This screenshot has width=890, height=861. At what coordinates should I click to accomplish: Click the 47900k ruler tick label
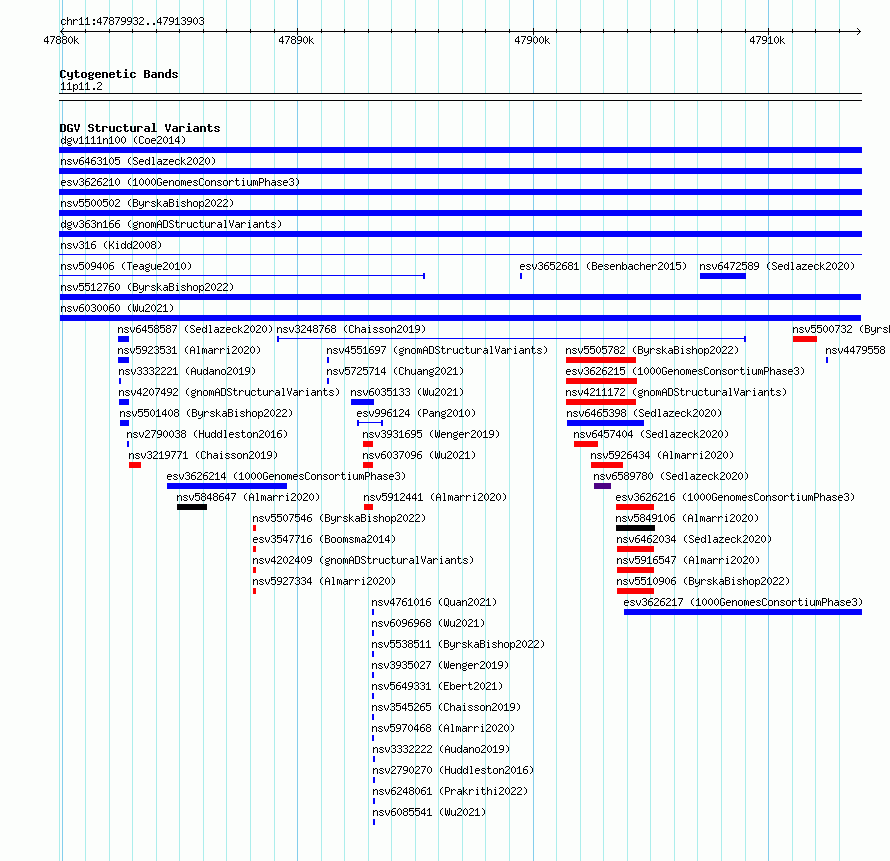tap(532, 40)
